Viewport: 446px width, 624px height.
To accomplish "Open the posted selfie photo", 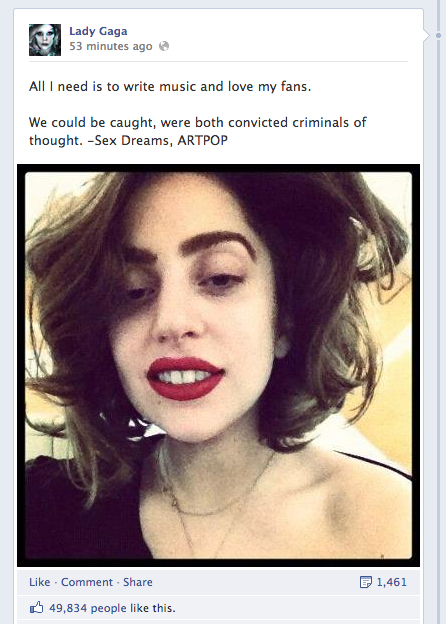I will 218,365.
